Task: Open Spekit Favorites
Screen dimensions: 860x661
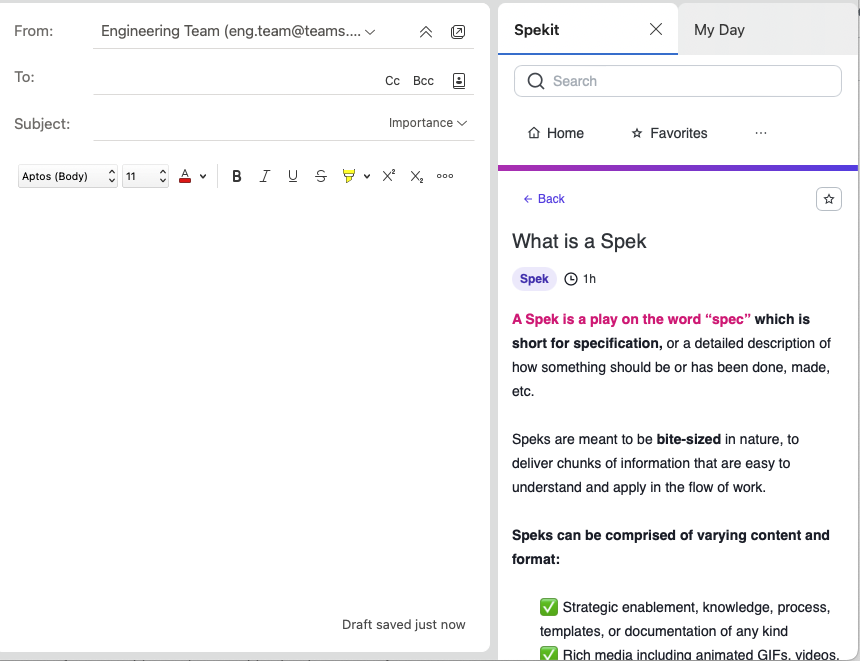Action: pyautogui.click(x=669, y=133)
